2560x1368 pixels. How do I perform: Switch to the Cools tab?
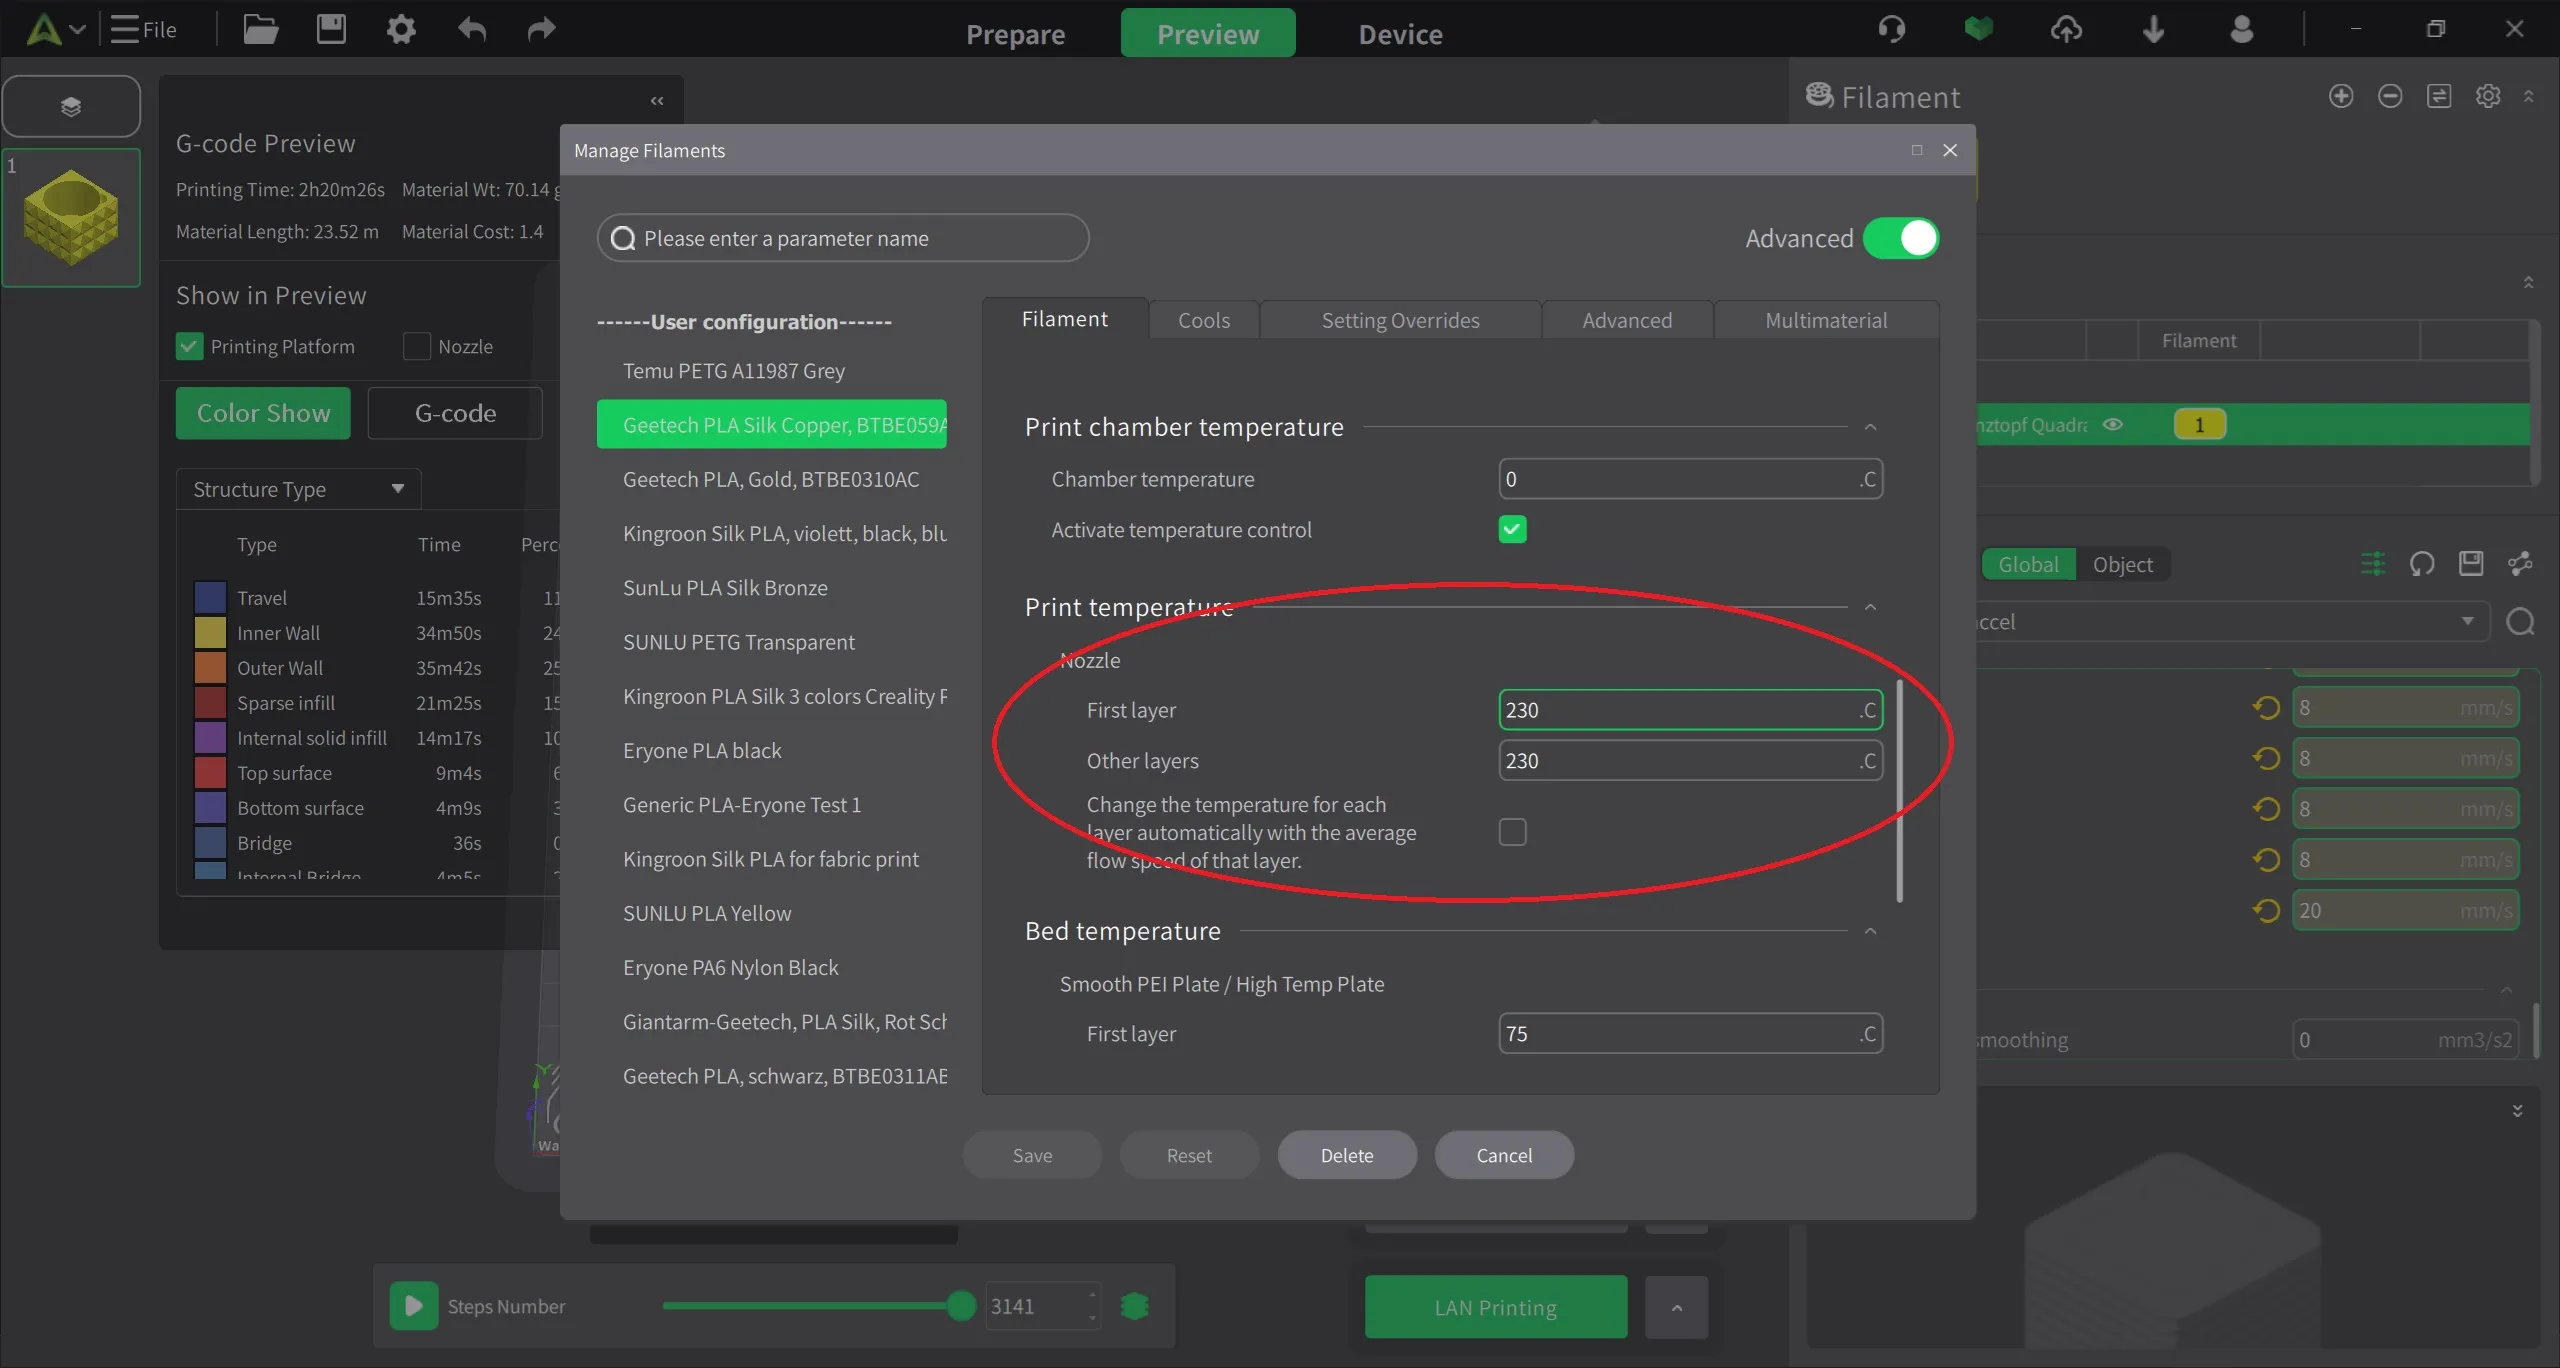(x=1203, y=321)
